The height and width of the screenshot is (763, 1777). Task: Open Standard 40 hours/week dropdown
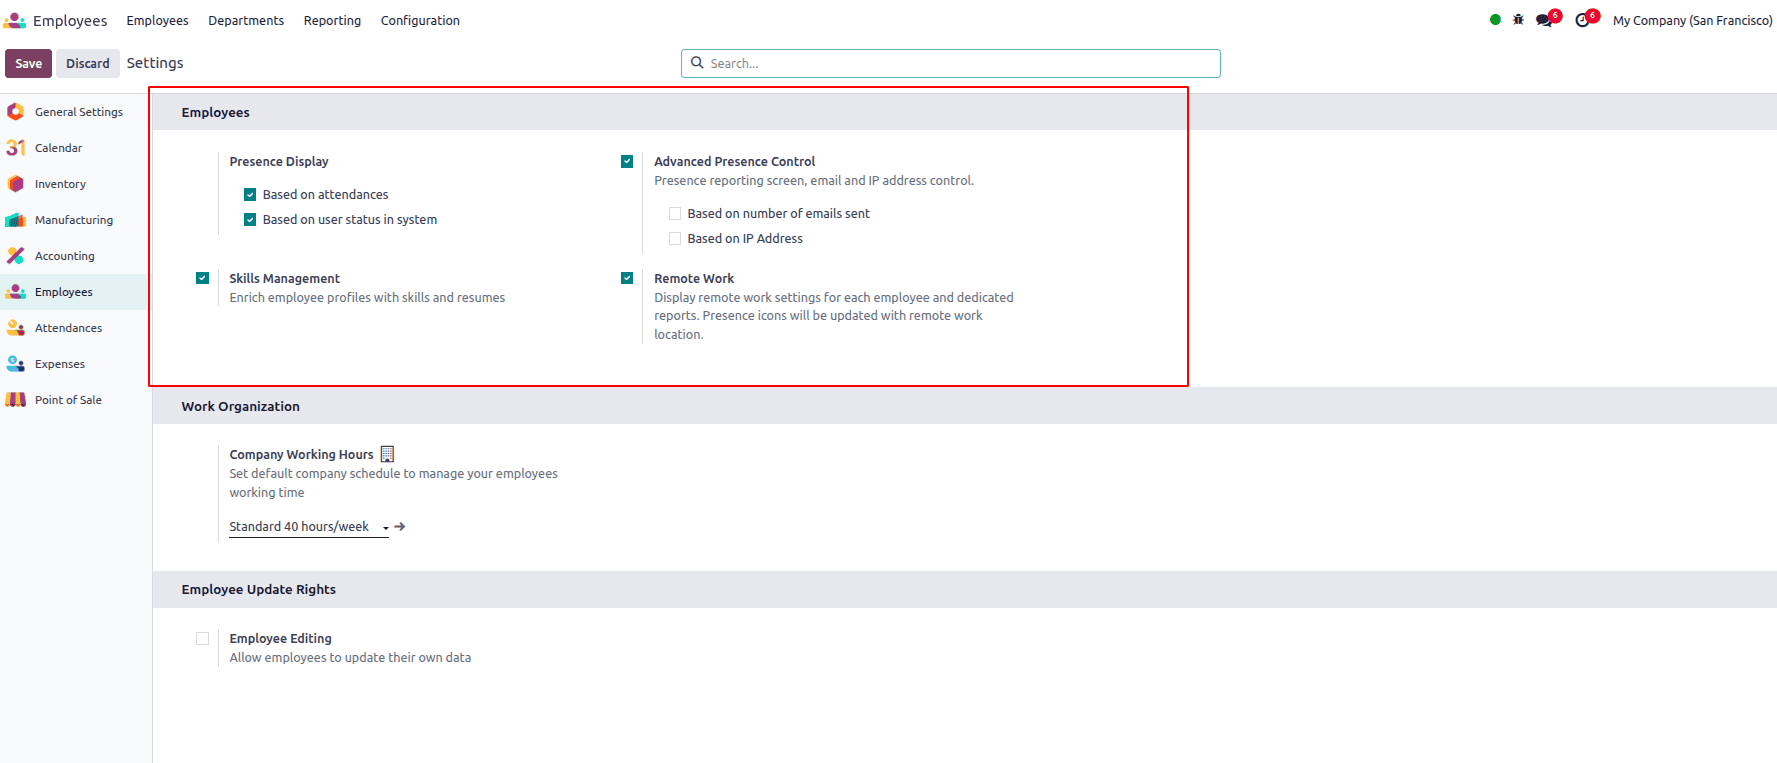point(308,526)
